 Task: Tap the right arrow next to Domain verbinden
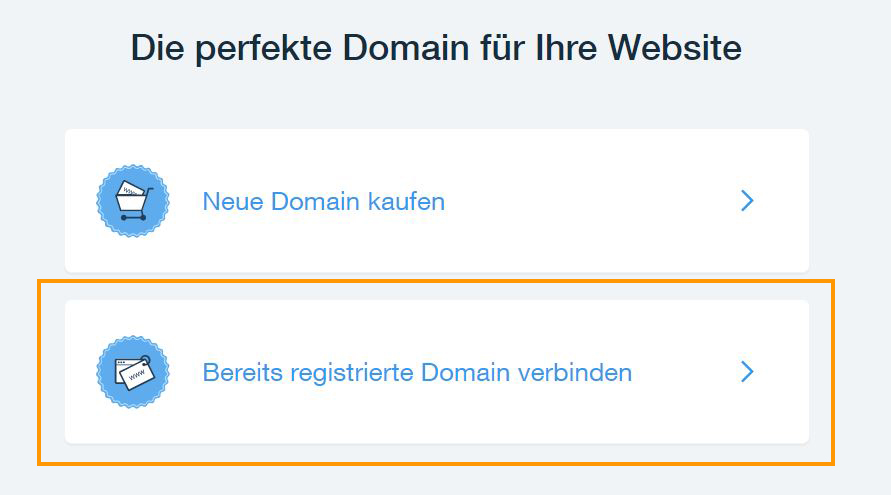tap(747, 372)
